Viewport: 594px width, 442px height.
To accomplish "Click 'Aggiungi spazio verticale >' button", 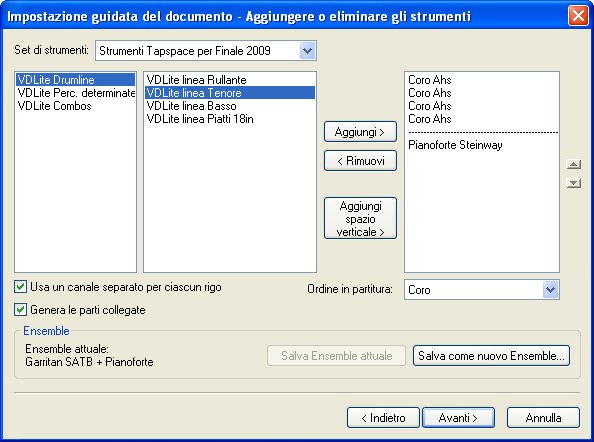I will pyautogui.click(x=360, y=219).
